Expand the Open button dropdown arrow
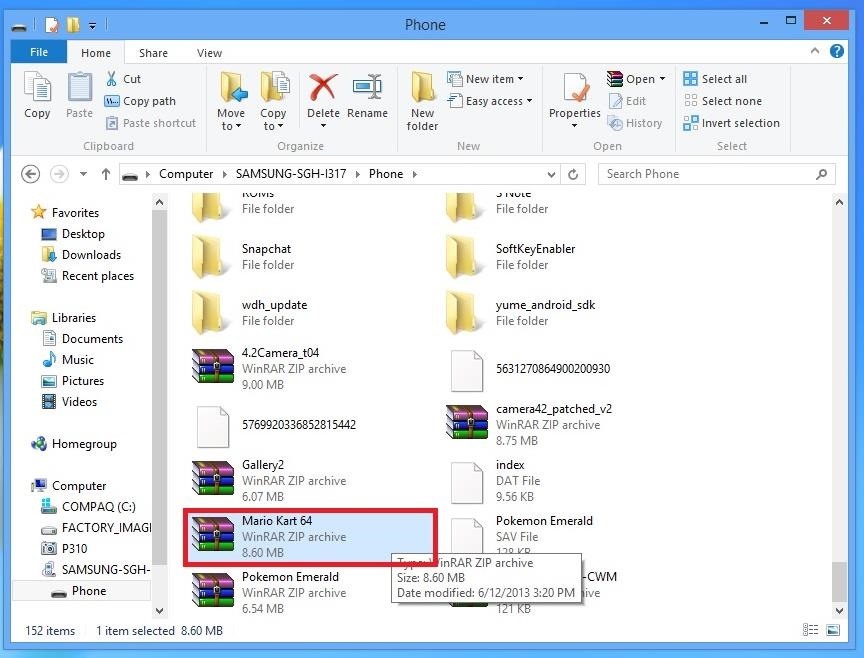The image size is (864, 658). tap(662, 79)
